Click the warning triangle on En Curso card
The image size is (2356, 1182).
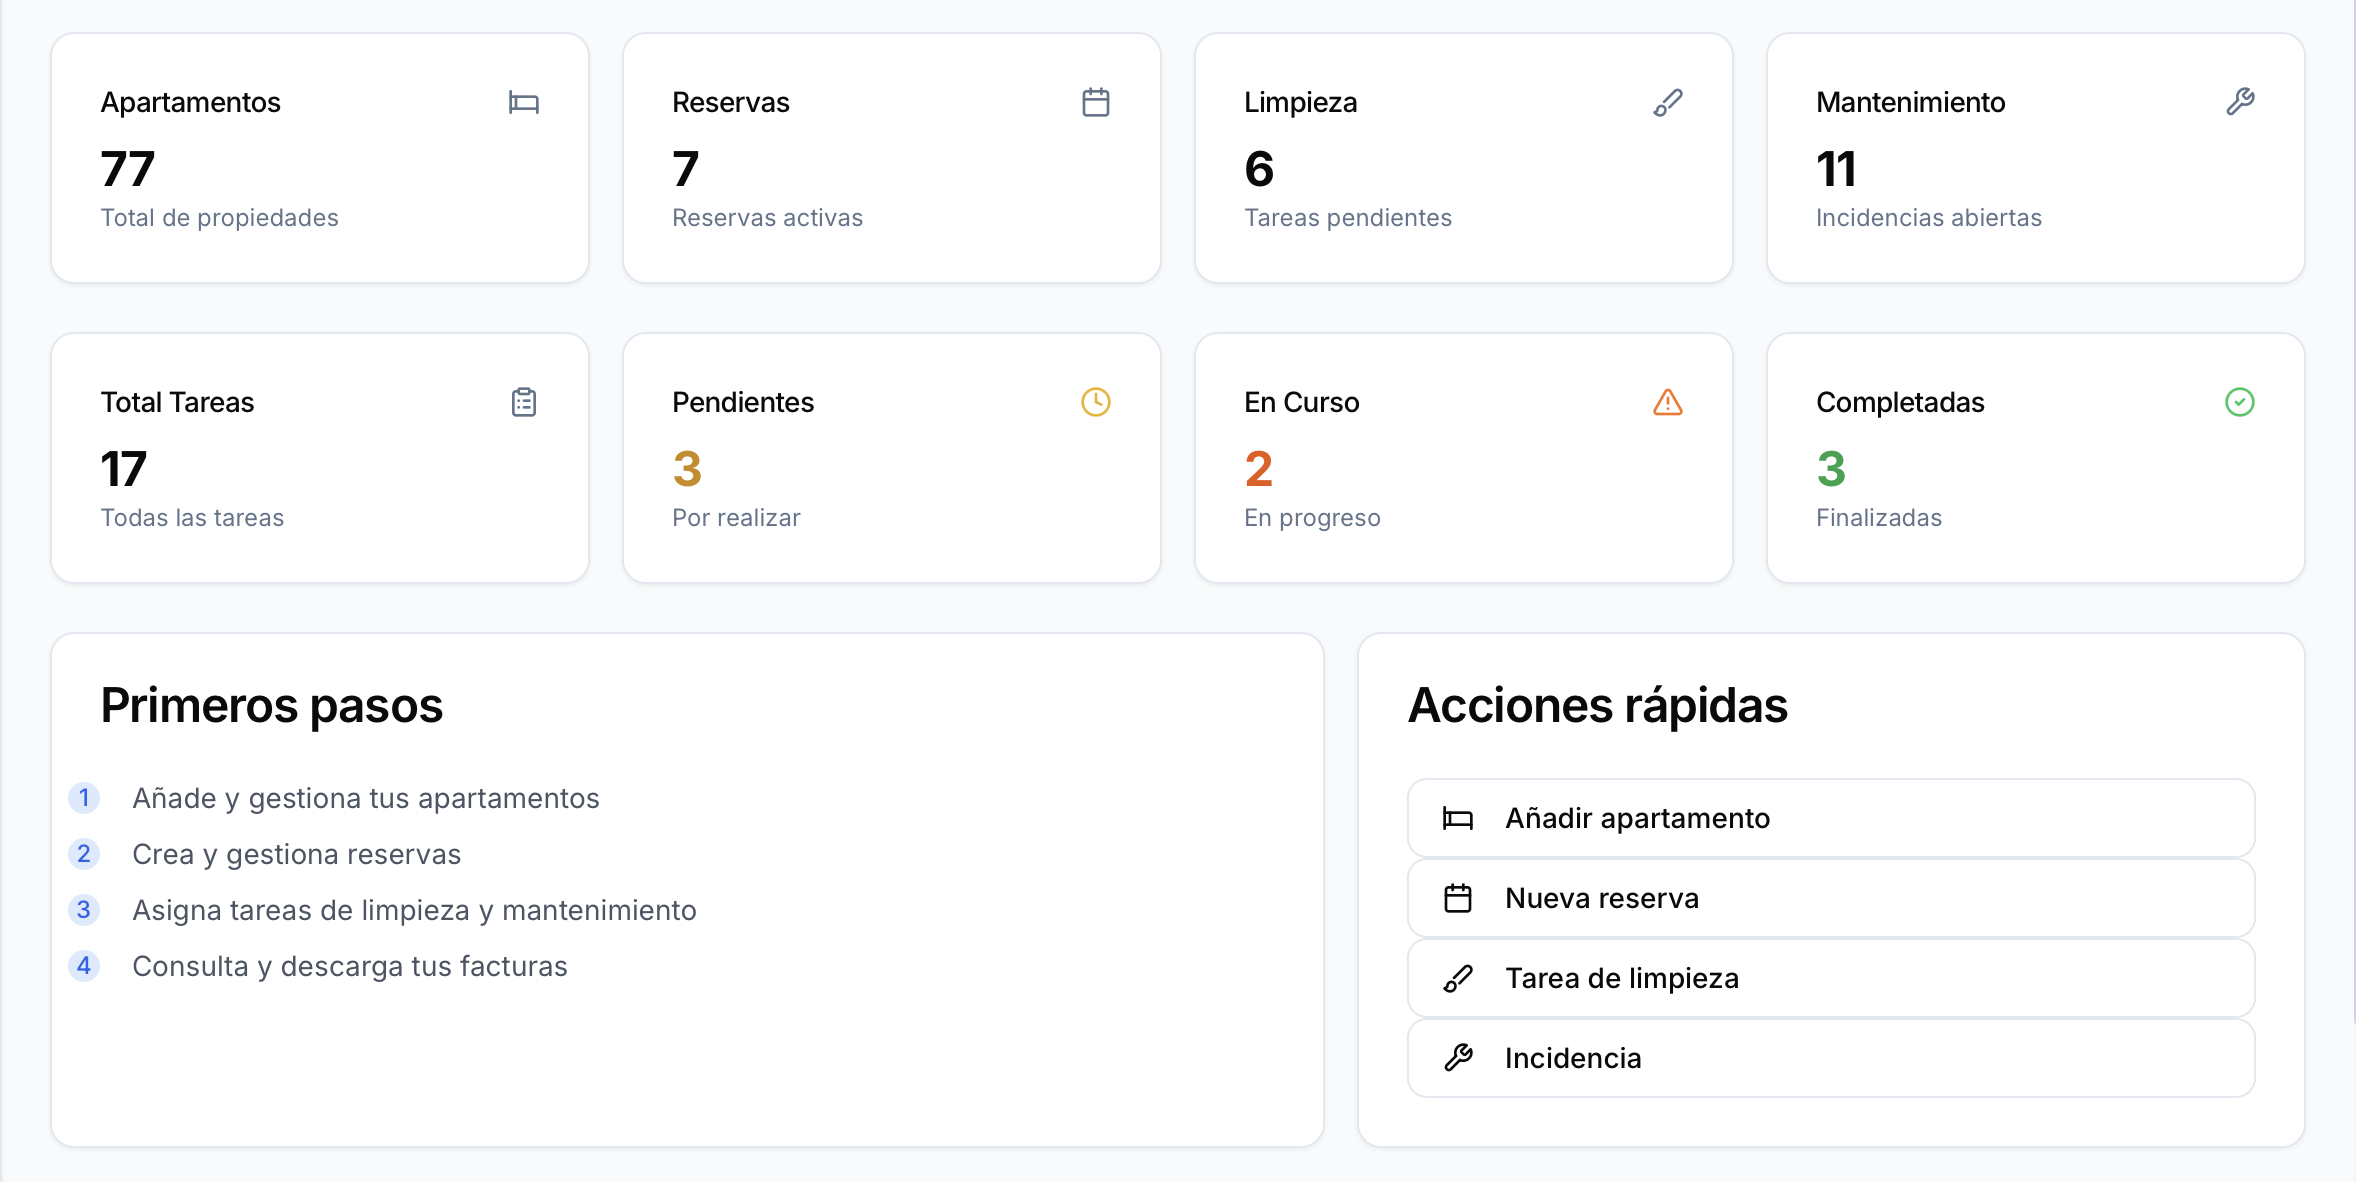pos(1668,402)
